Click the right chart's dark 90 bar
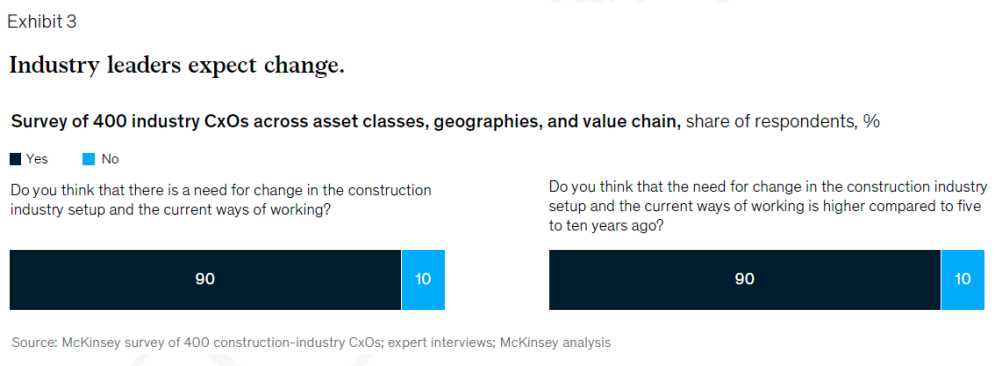 (x=744, y=280)
